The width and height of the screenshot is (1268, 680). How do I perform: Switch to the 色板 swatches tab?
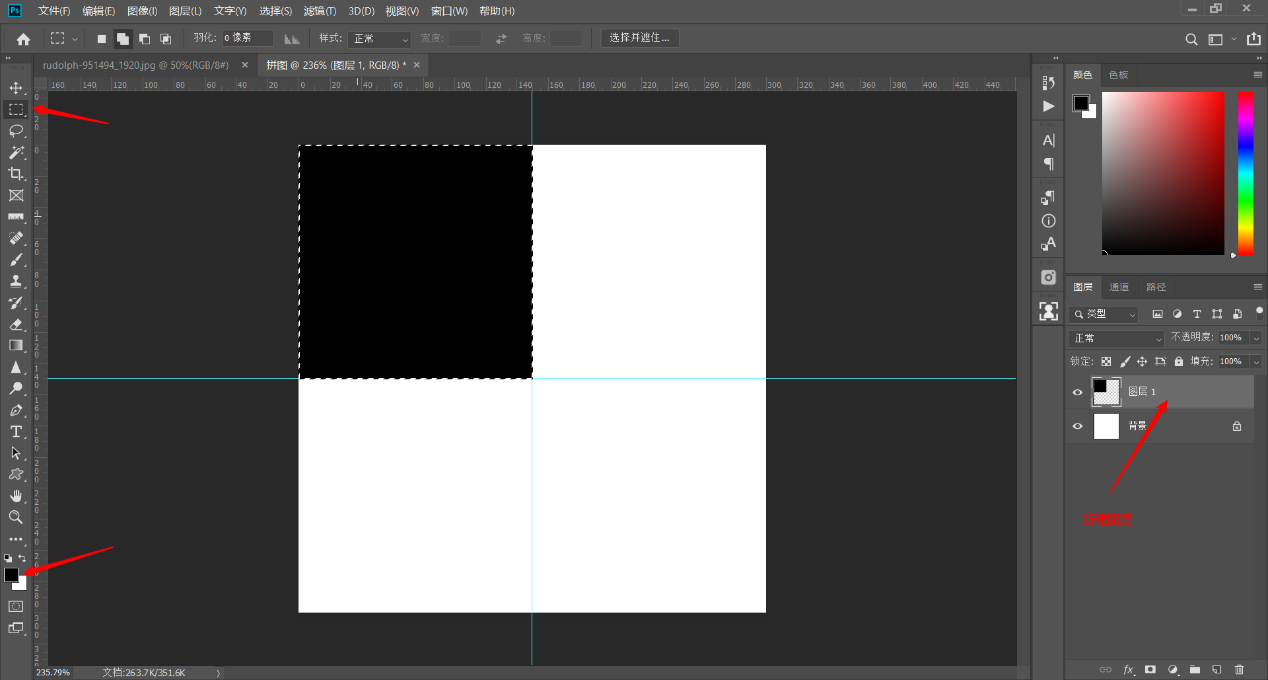point(1118,75)
